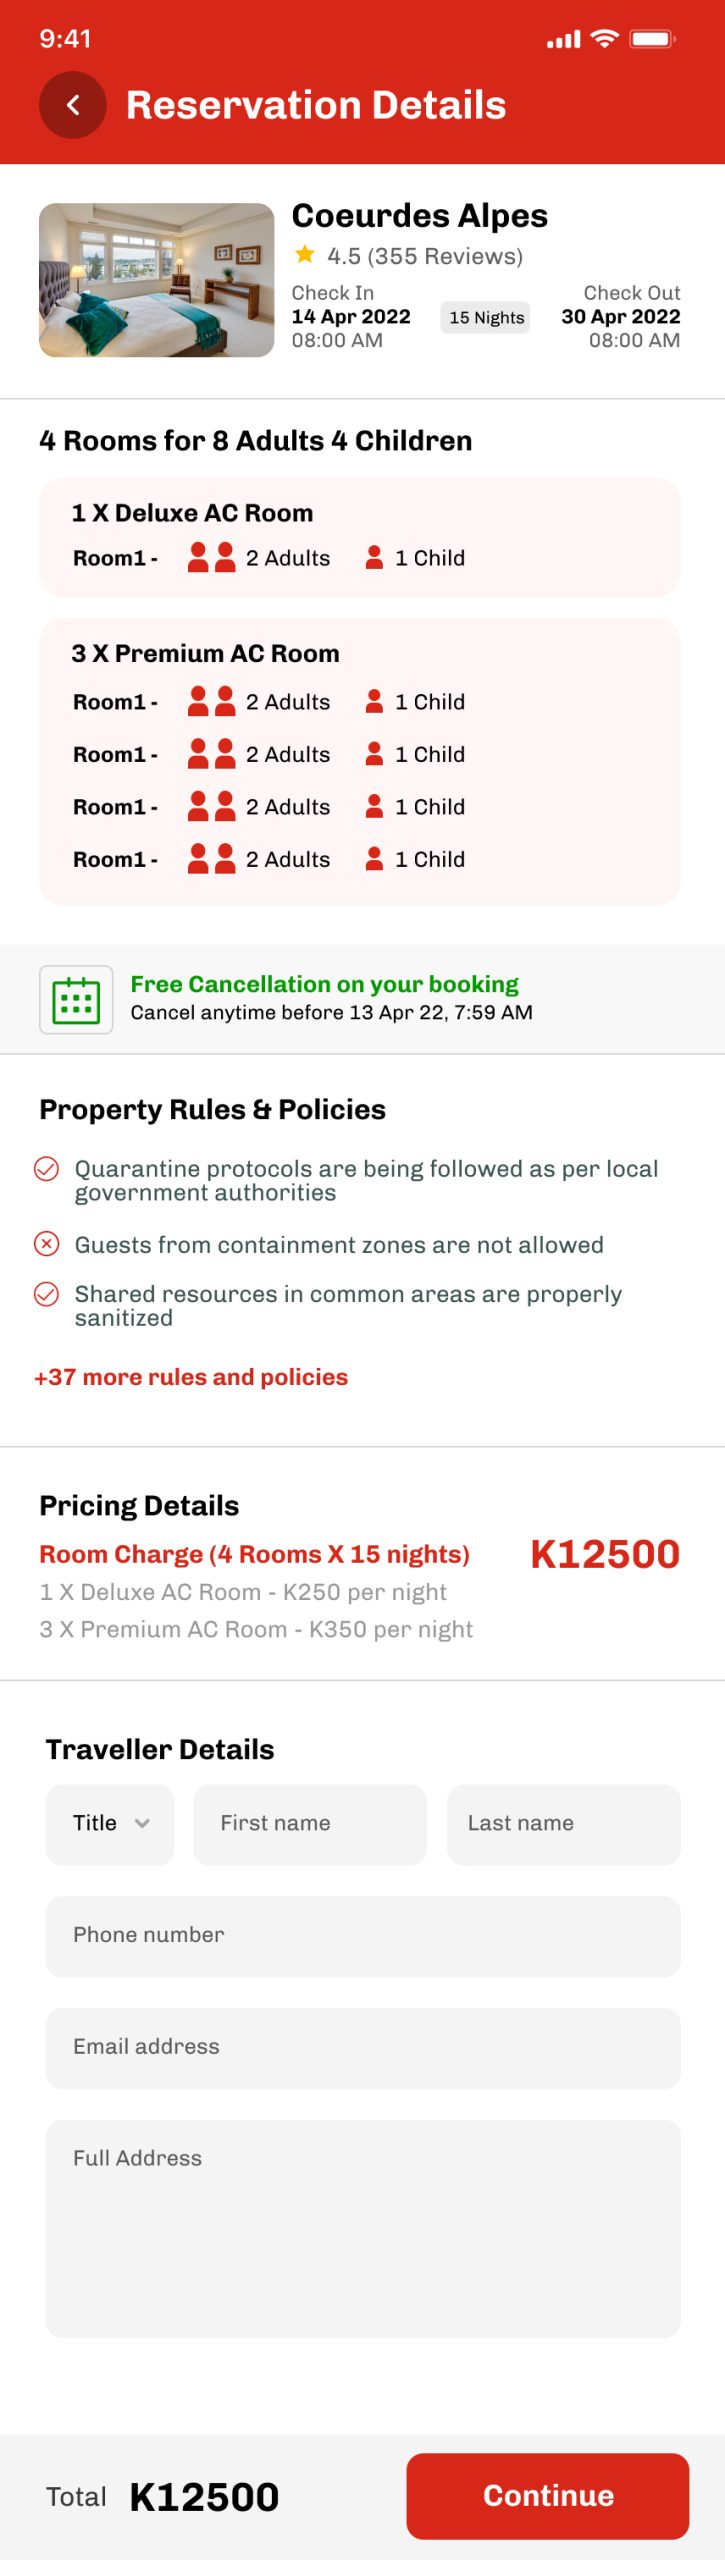This screenshot has width=725, height=2560.
Task: Click the check icon beside quarantine protocols rule
Action: pos(47,1169)
